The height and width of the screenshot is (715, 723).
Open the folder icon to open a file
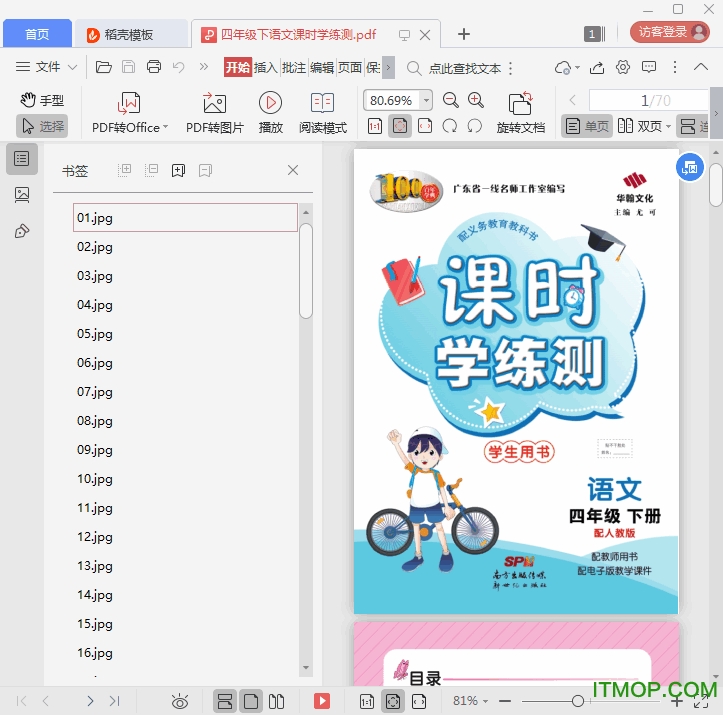[x=103, y=68]
